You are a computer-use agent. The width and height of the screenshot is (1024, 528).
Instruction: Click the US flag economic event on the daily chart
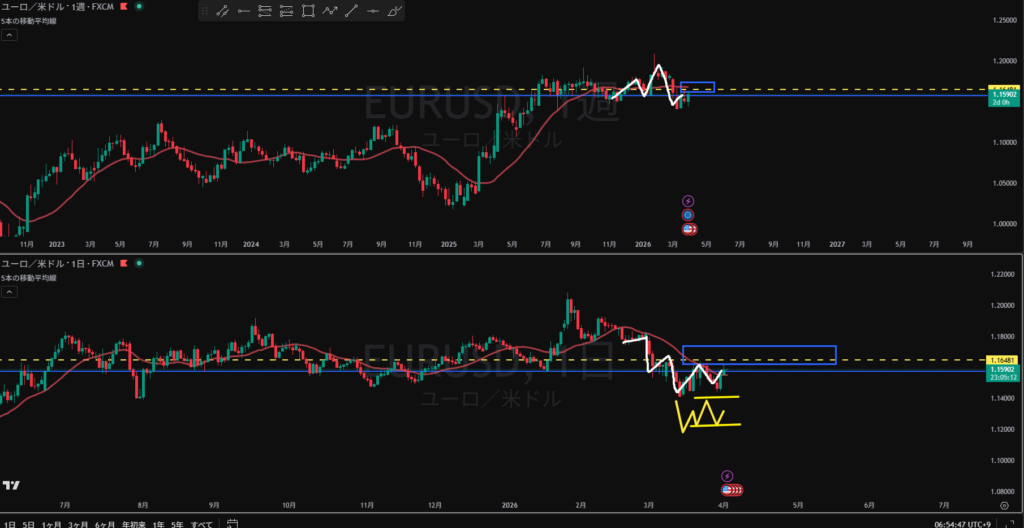[731, 490]
